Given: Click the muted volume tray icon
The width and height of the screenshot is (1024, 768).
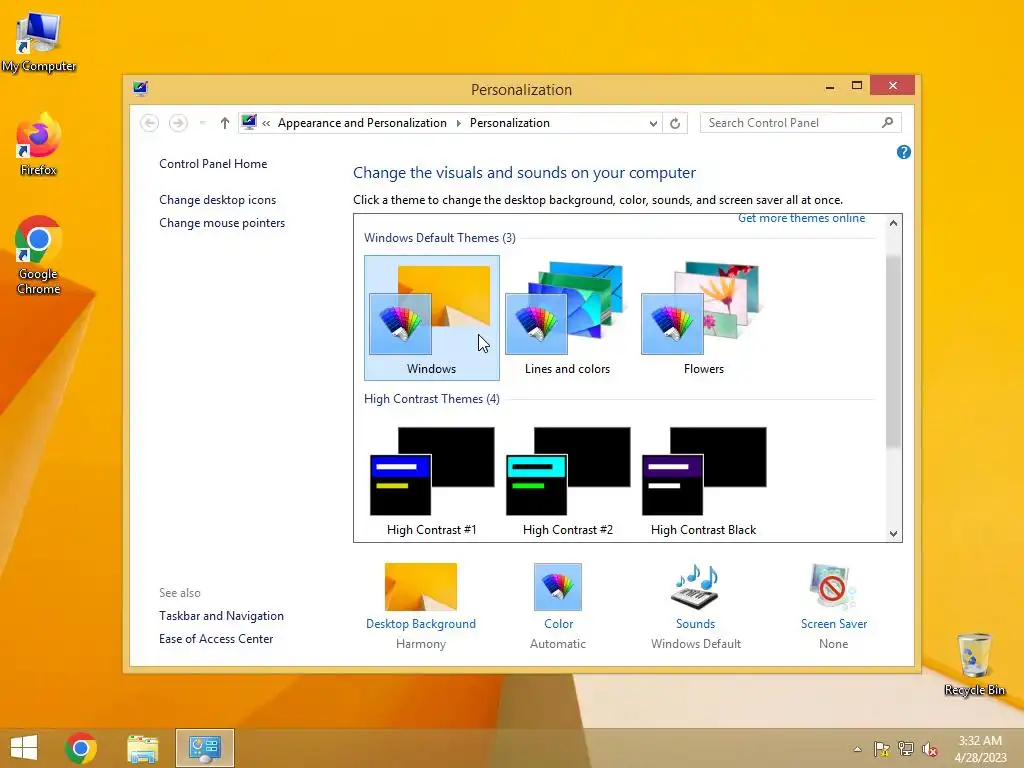Looking at the screenshot, I should [930, 749].
